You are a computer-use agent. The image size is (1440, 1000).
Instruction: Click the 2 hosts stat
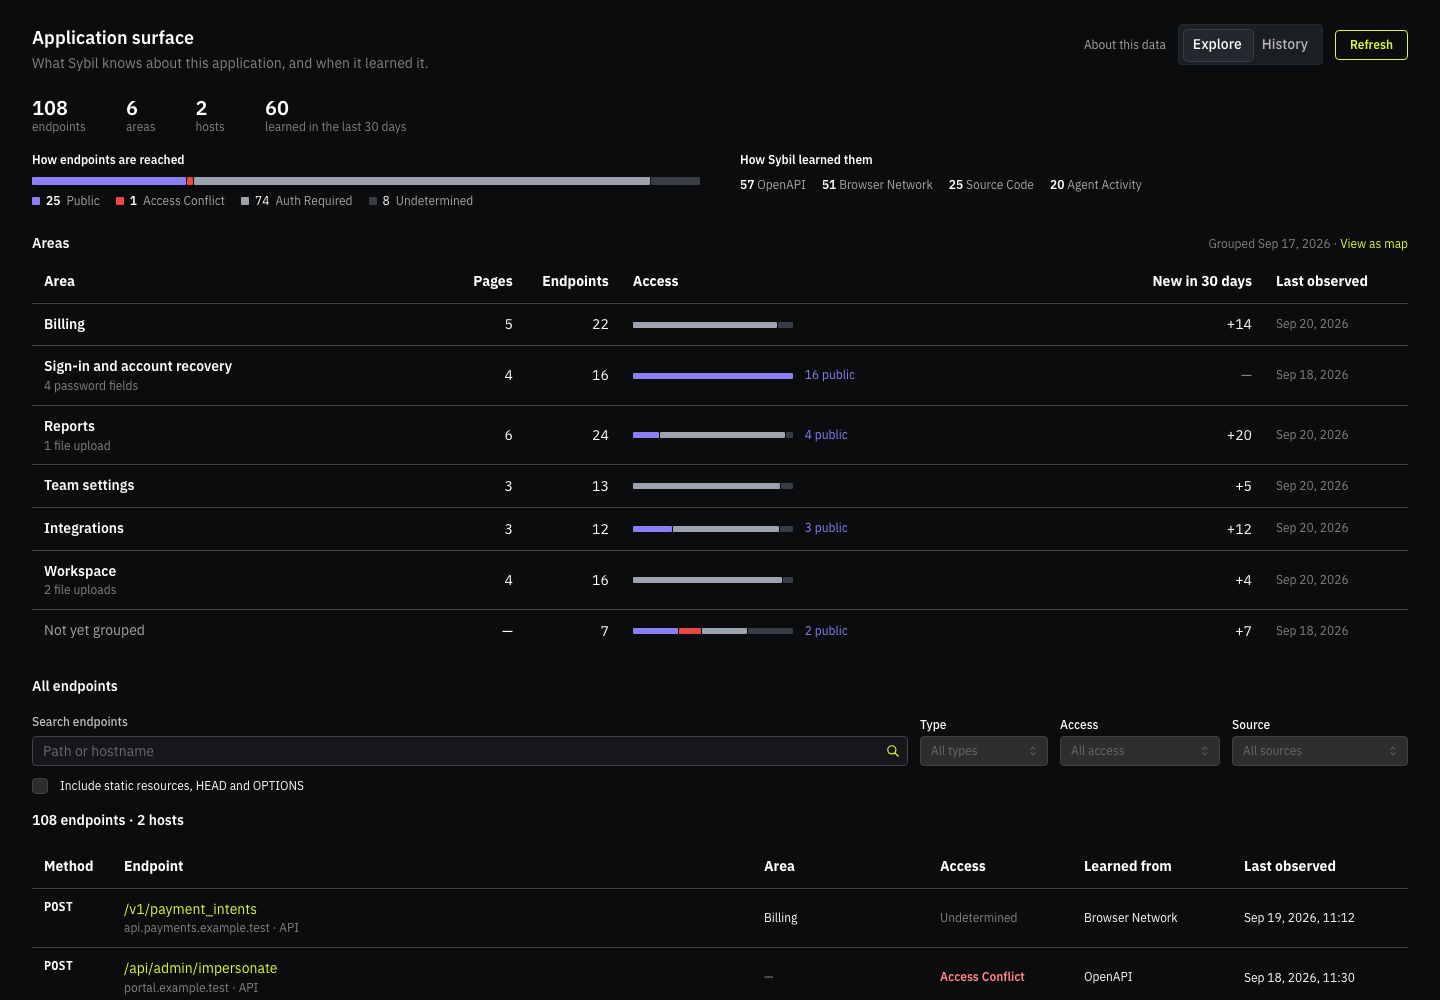click(x=210, y=116)
